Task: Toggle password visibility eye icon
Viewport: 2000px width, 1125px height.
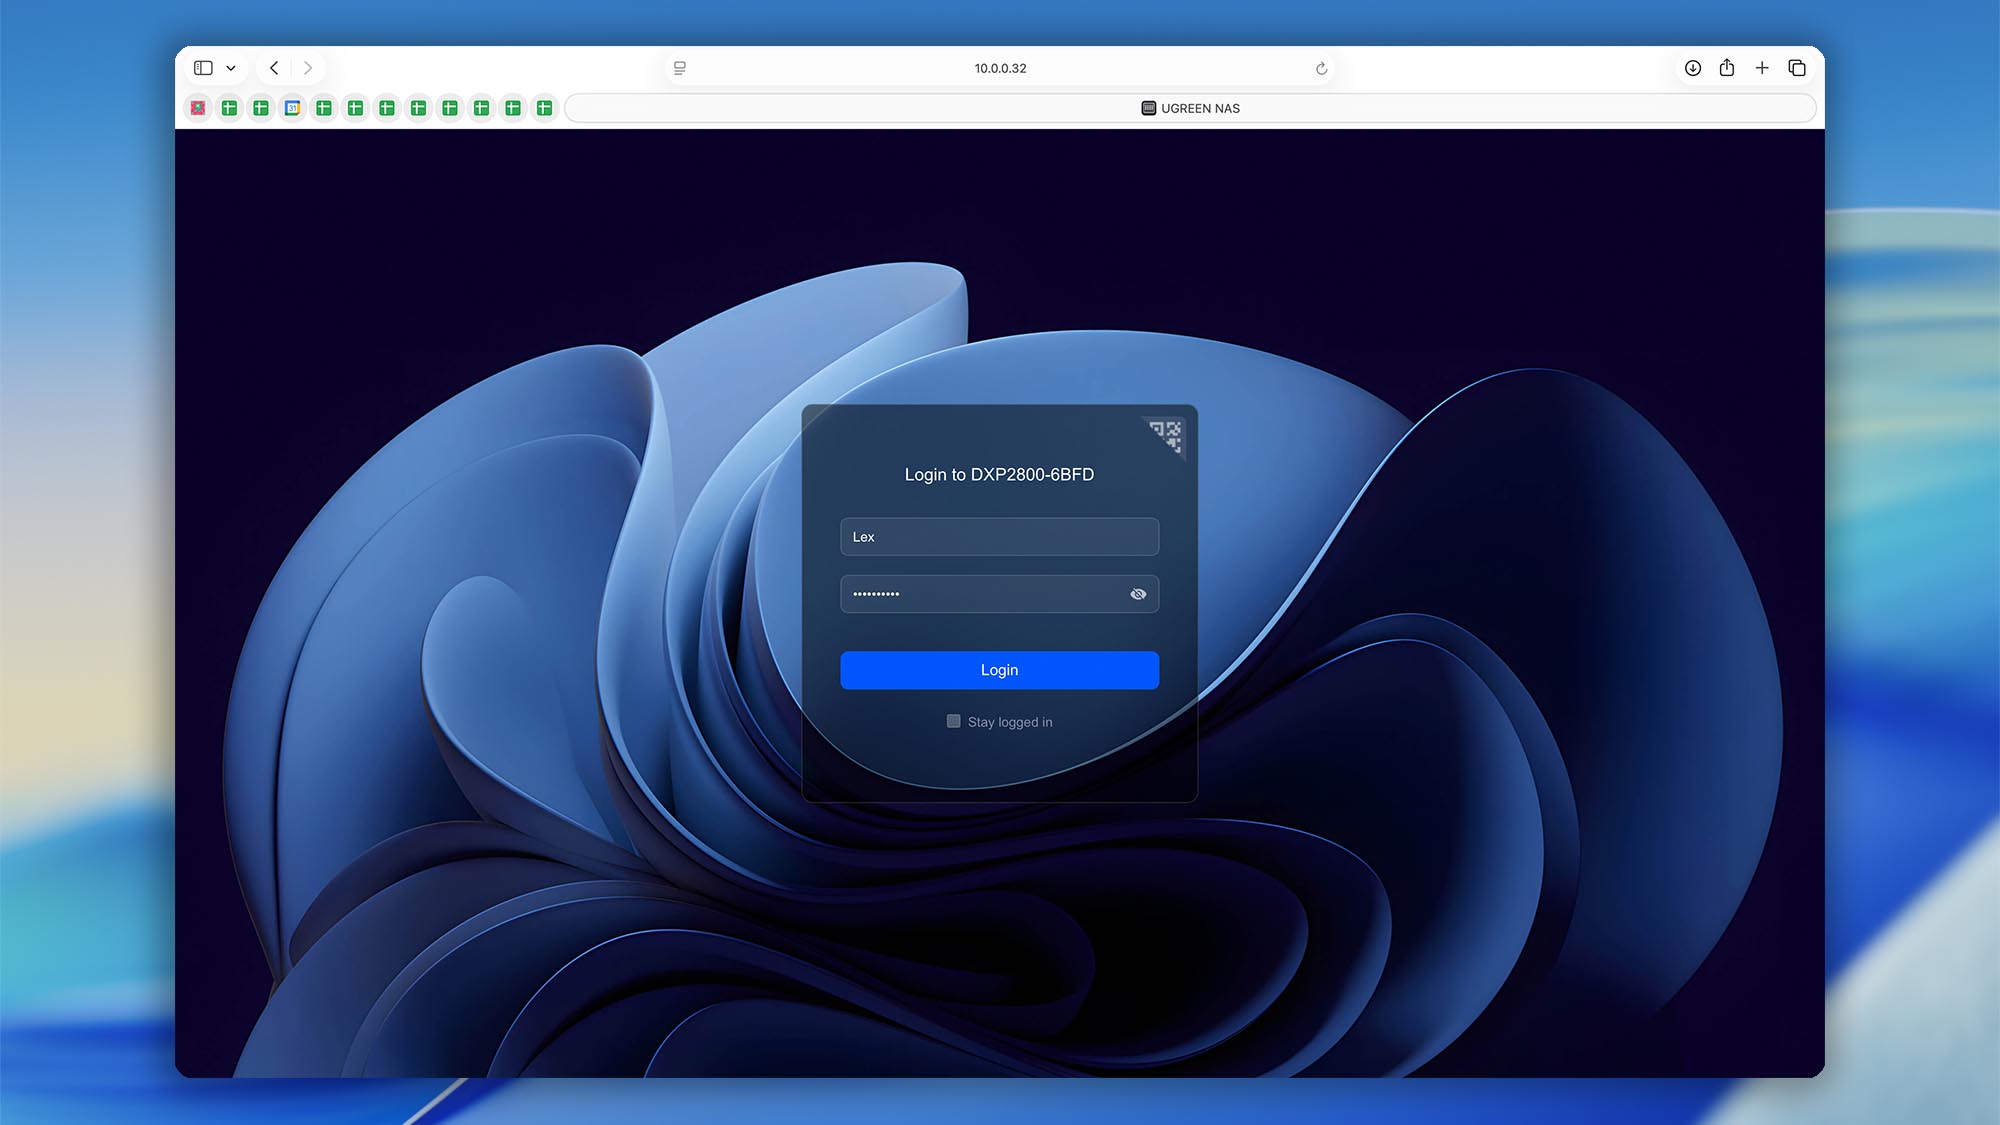Action: (x=1138, y=594)
